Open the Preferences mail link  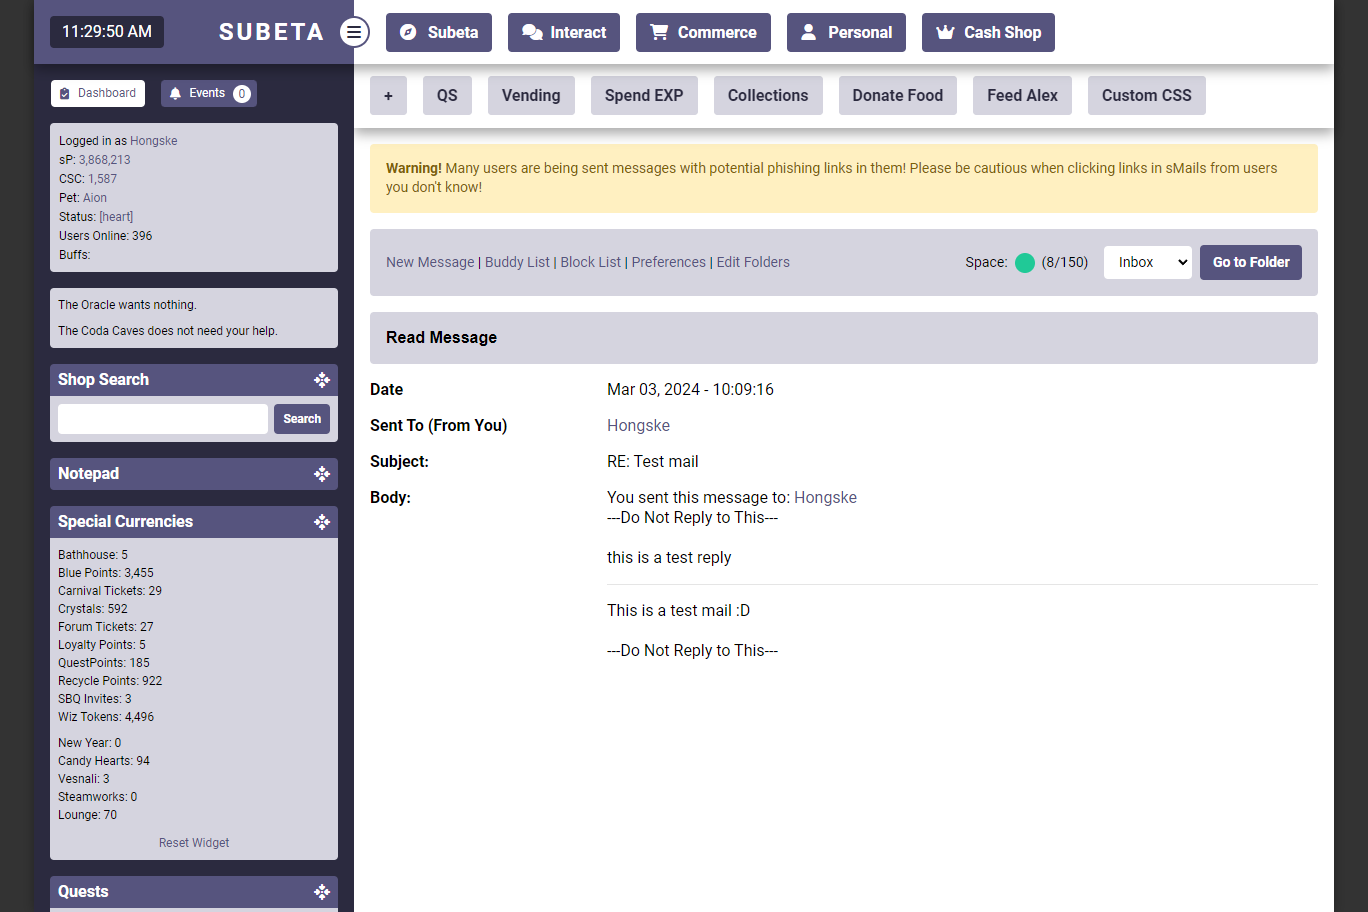click(x=668, y=263)
